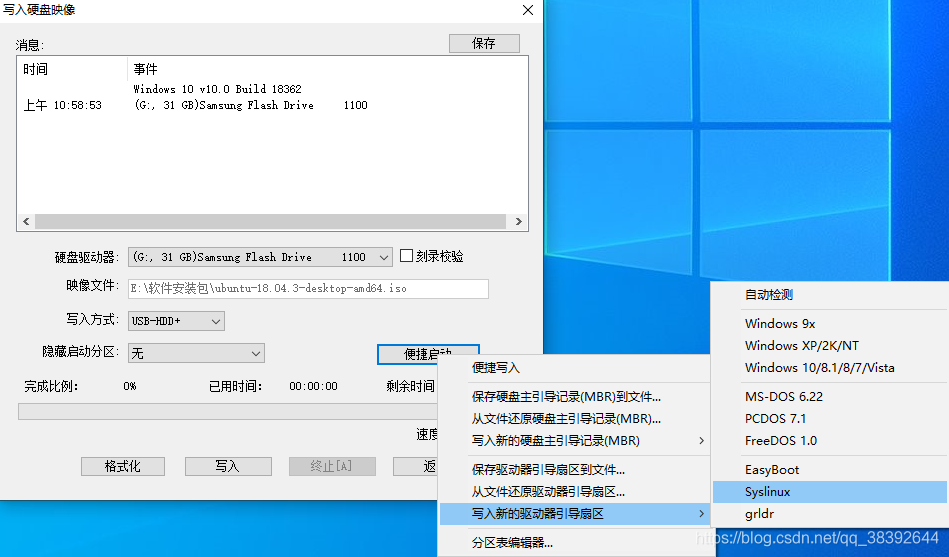Click the left arrow of message scrollbar
The height and width of the screenshot is (557, 949).
[x=26, y=222]
